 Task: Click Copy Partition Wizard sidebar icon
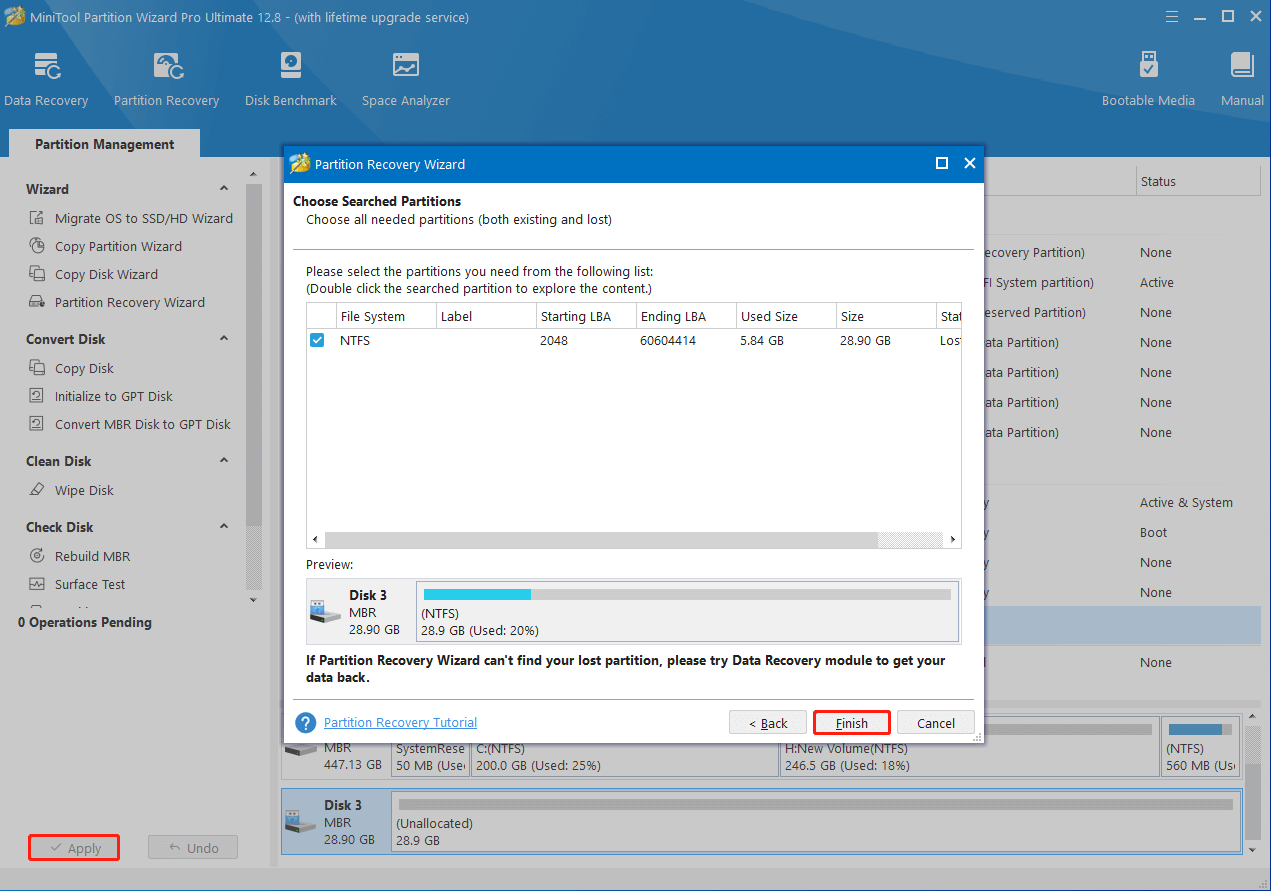click(37, 246)
